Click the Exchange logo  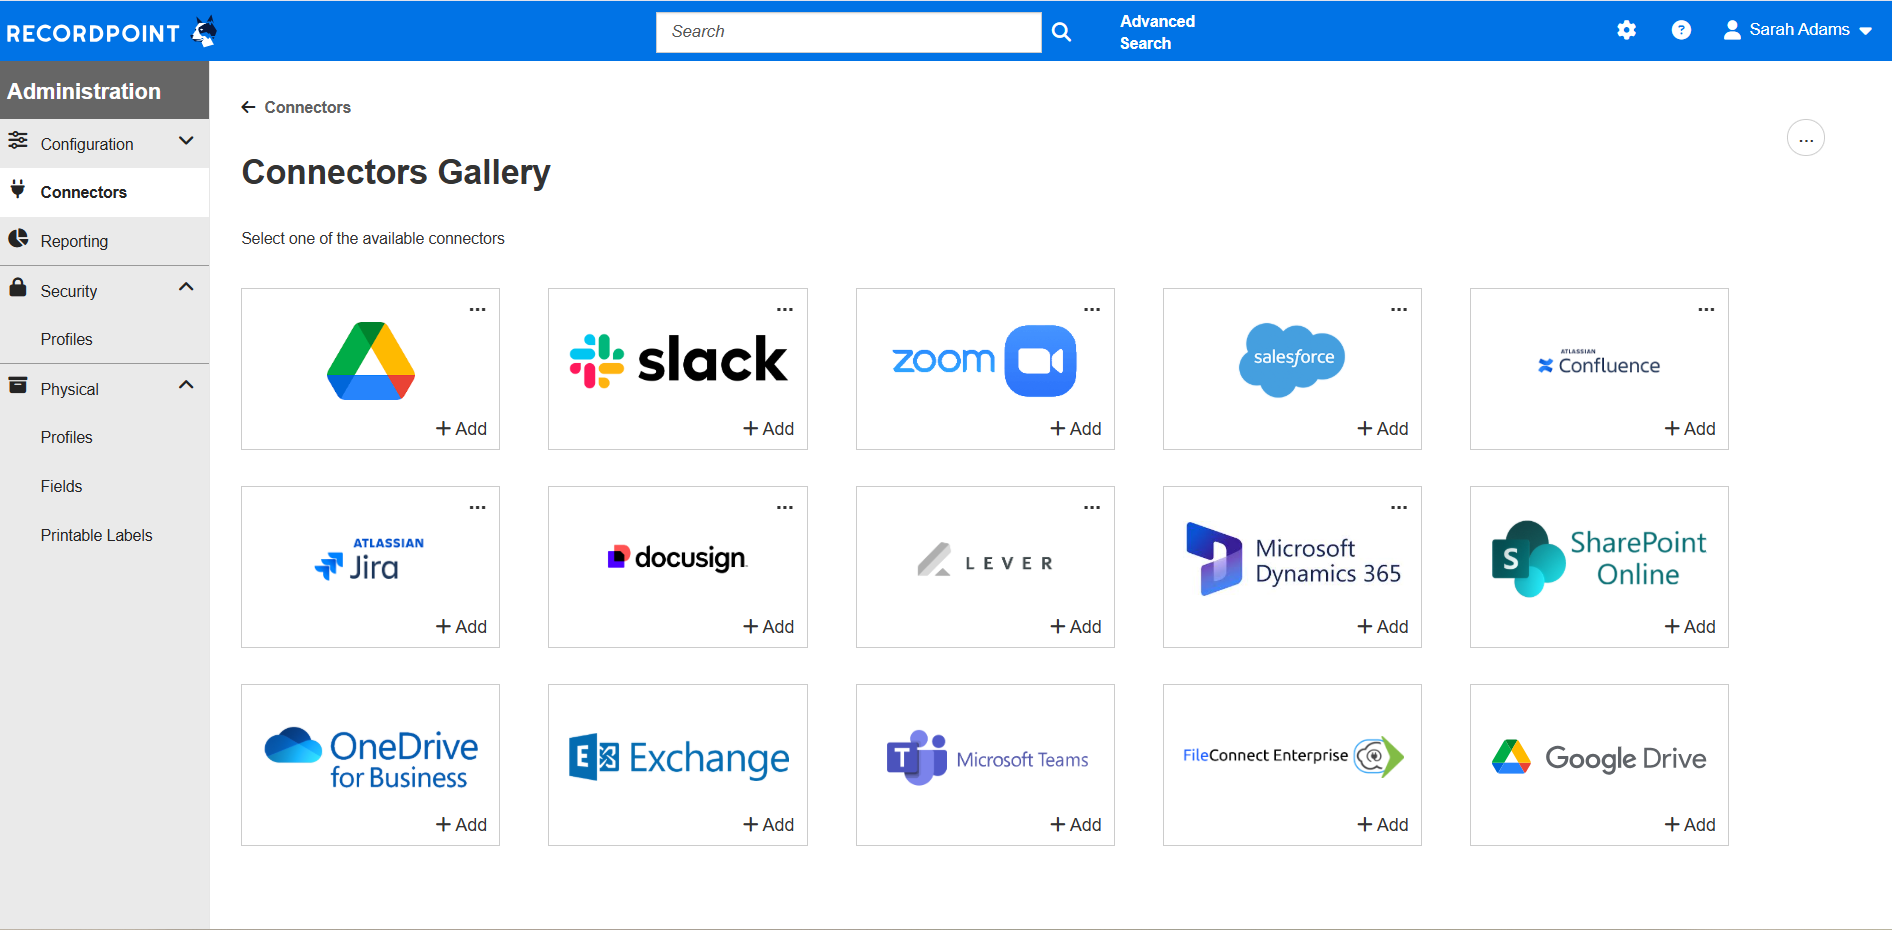click(x=678, y=758)
